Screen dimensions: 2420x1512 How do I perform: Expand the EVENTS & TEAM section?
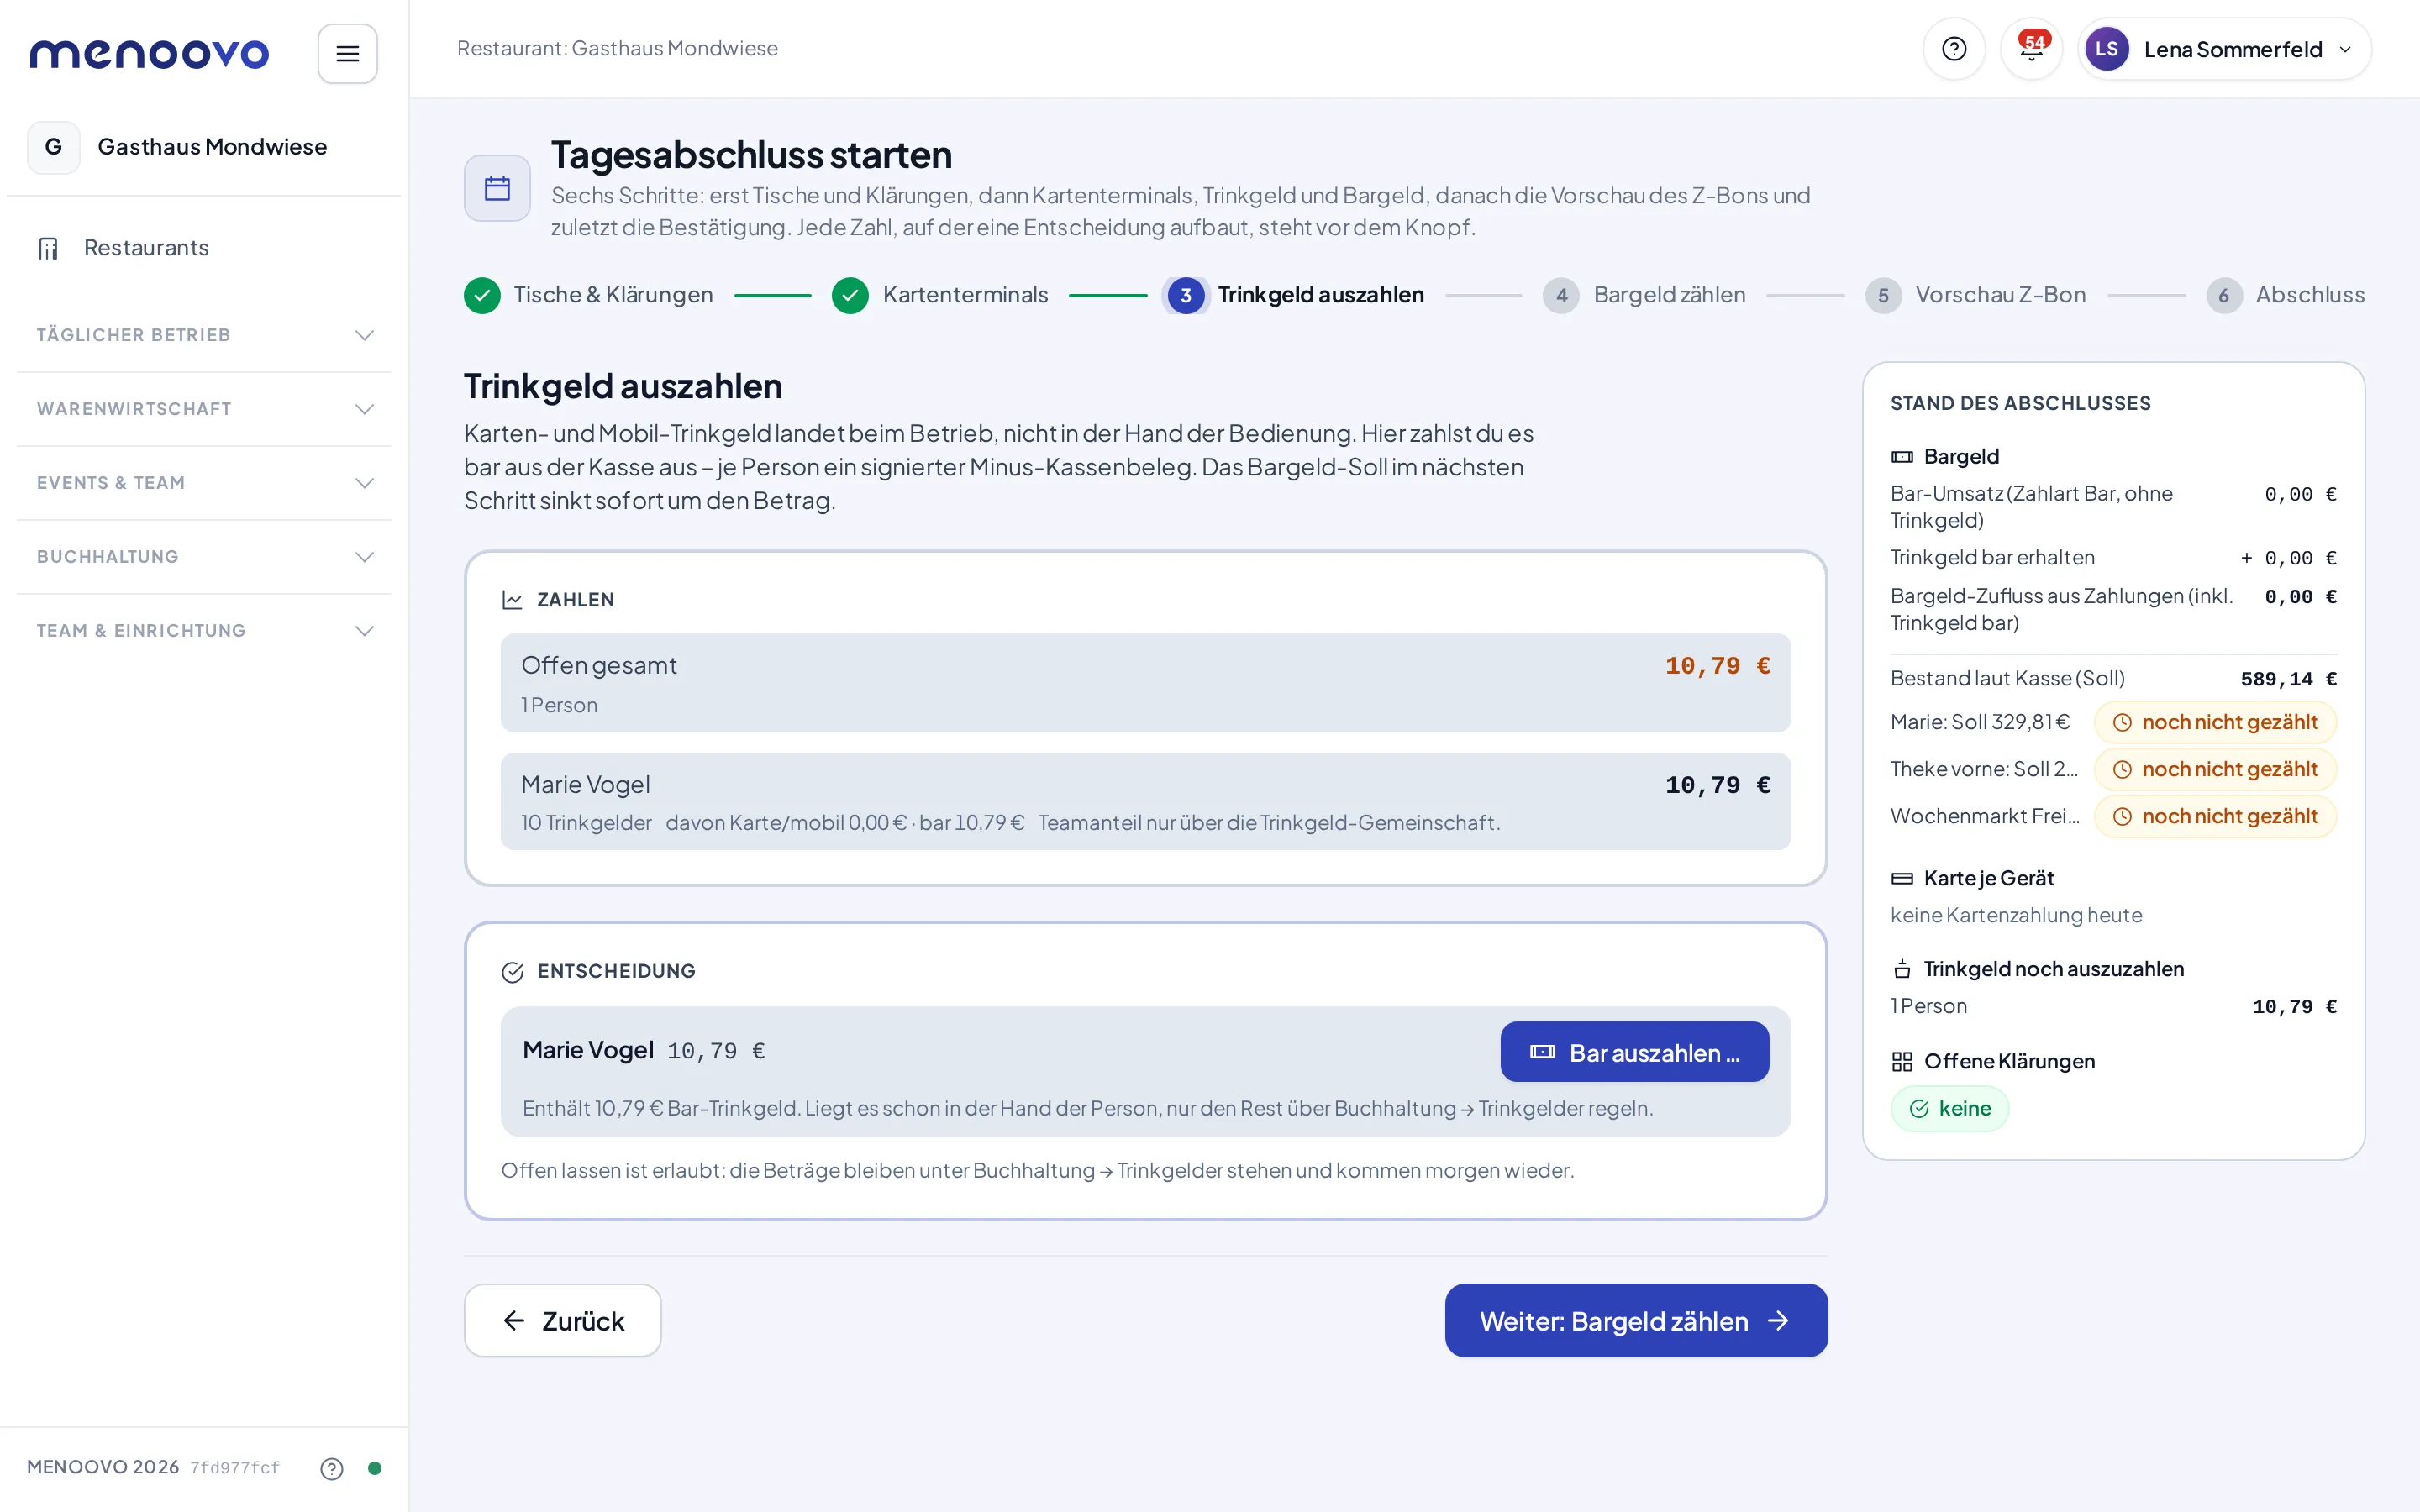coord(204,483)
